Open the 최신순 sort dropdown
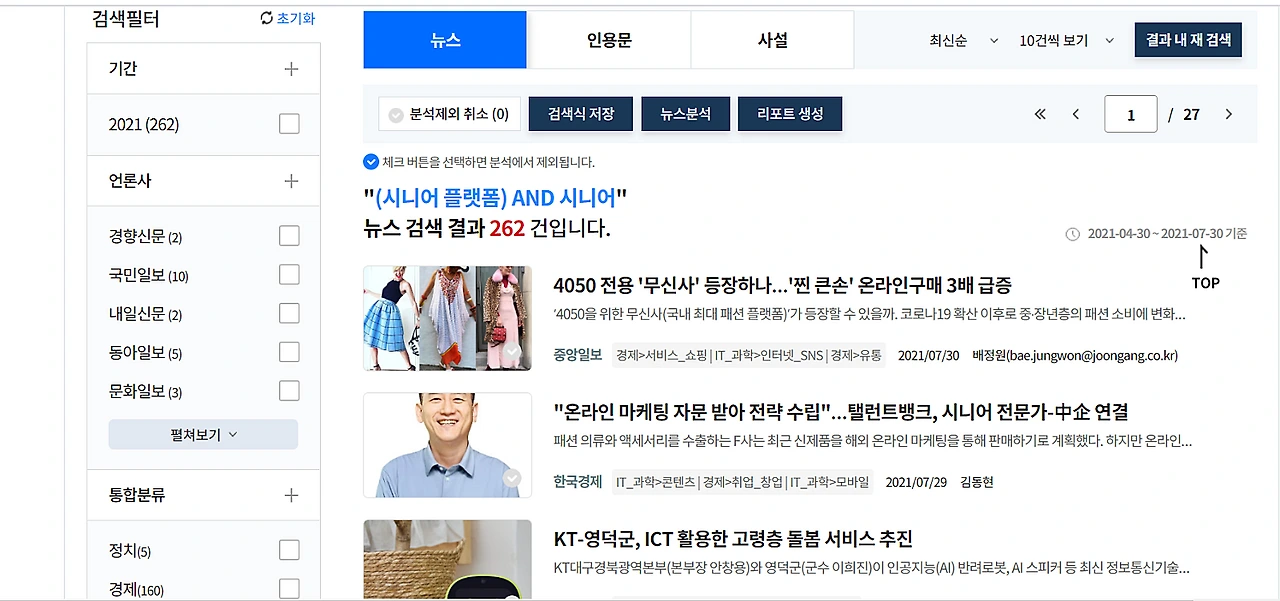 tap(964, 41)
